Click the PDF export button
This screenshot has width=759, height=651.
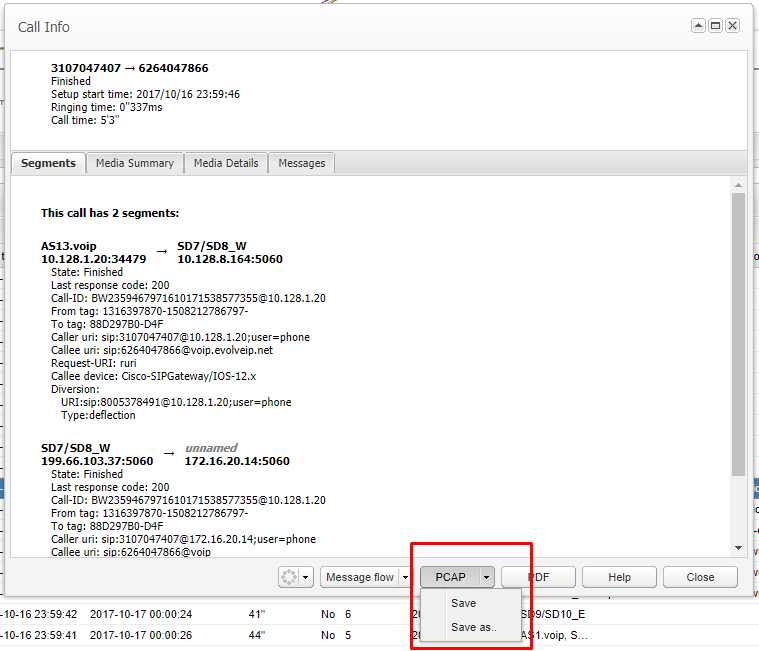(x=538, y=577)
